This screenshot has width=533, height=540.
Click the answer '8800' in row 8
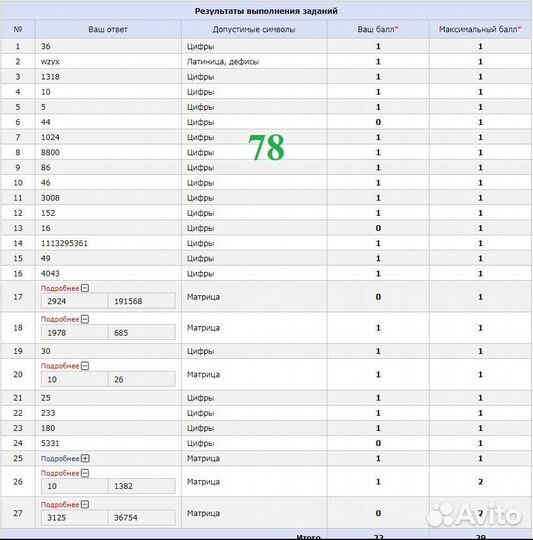tap(50, 152)
